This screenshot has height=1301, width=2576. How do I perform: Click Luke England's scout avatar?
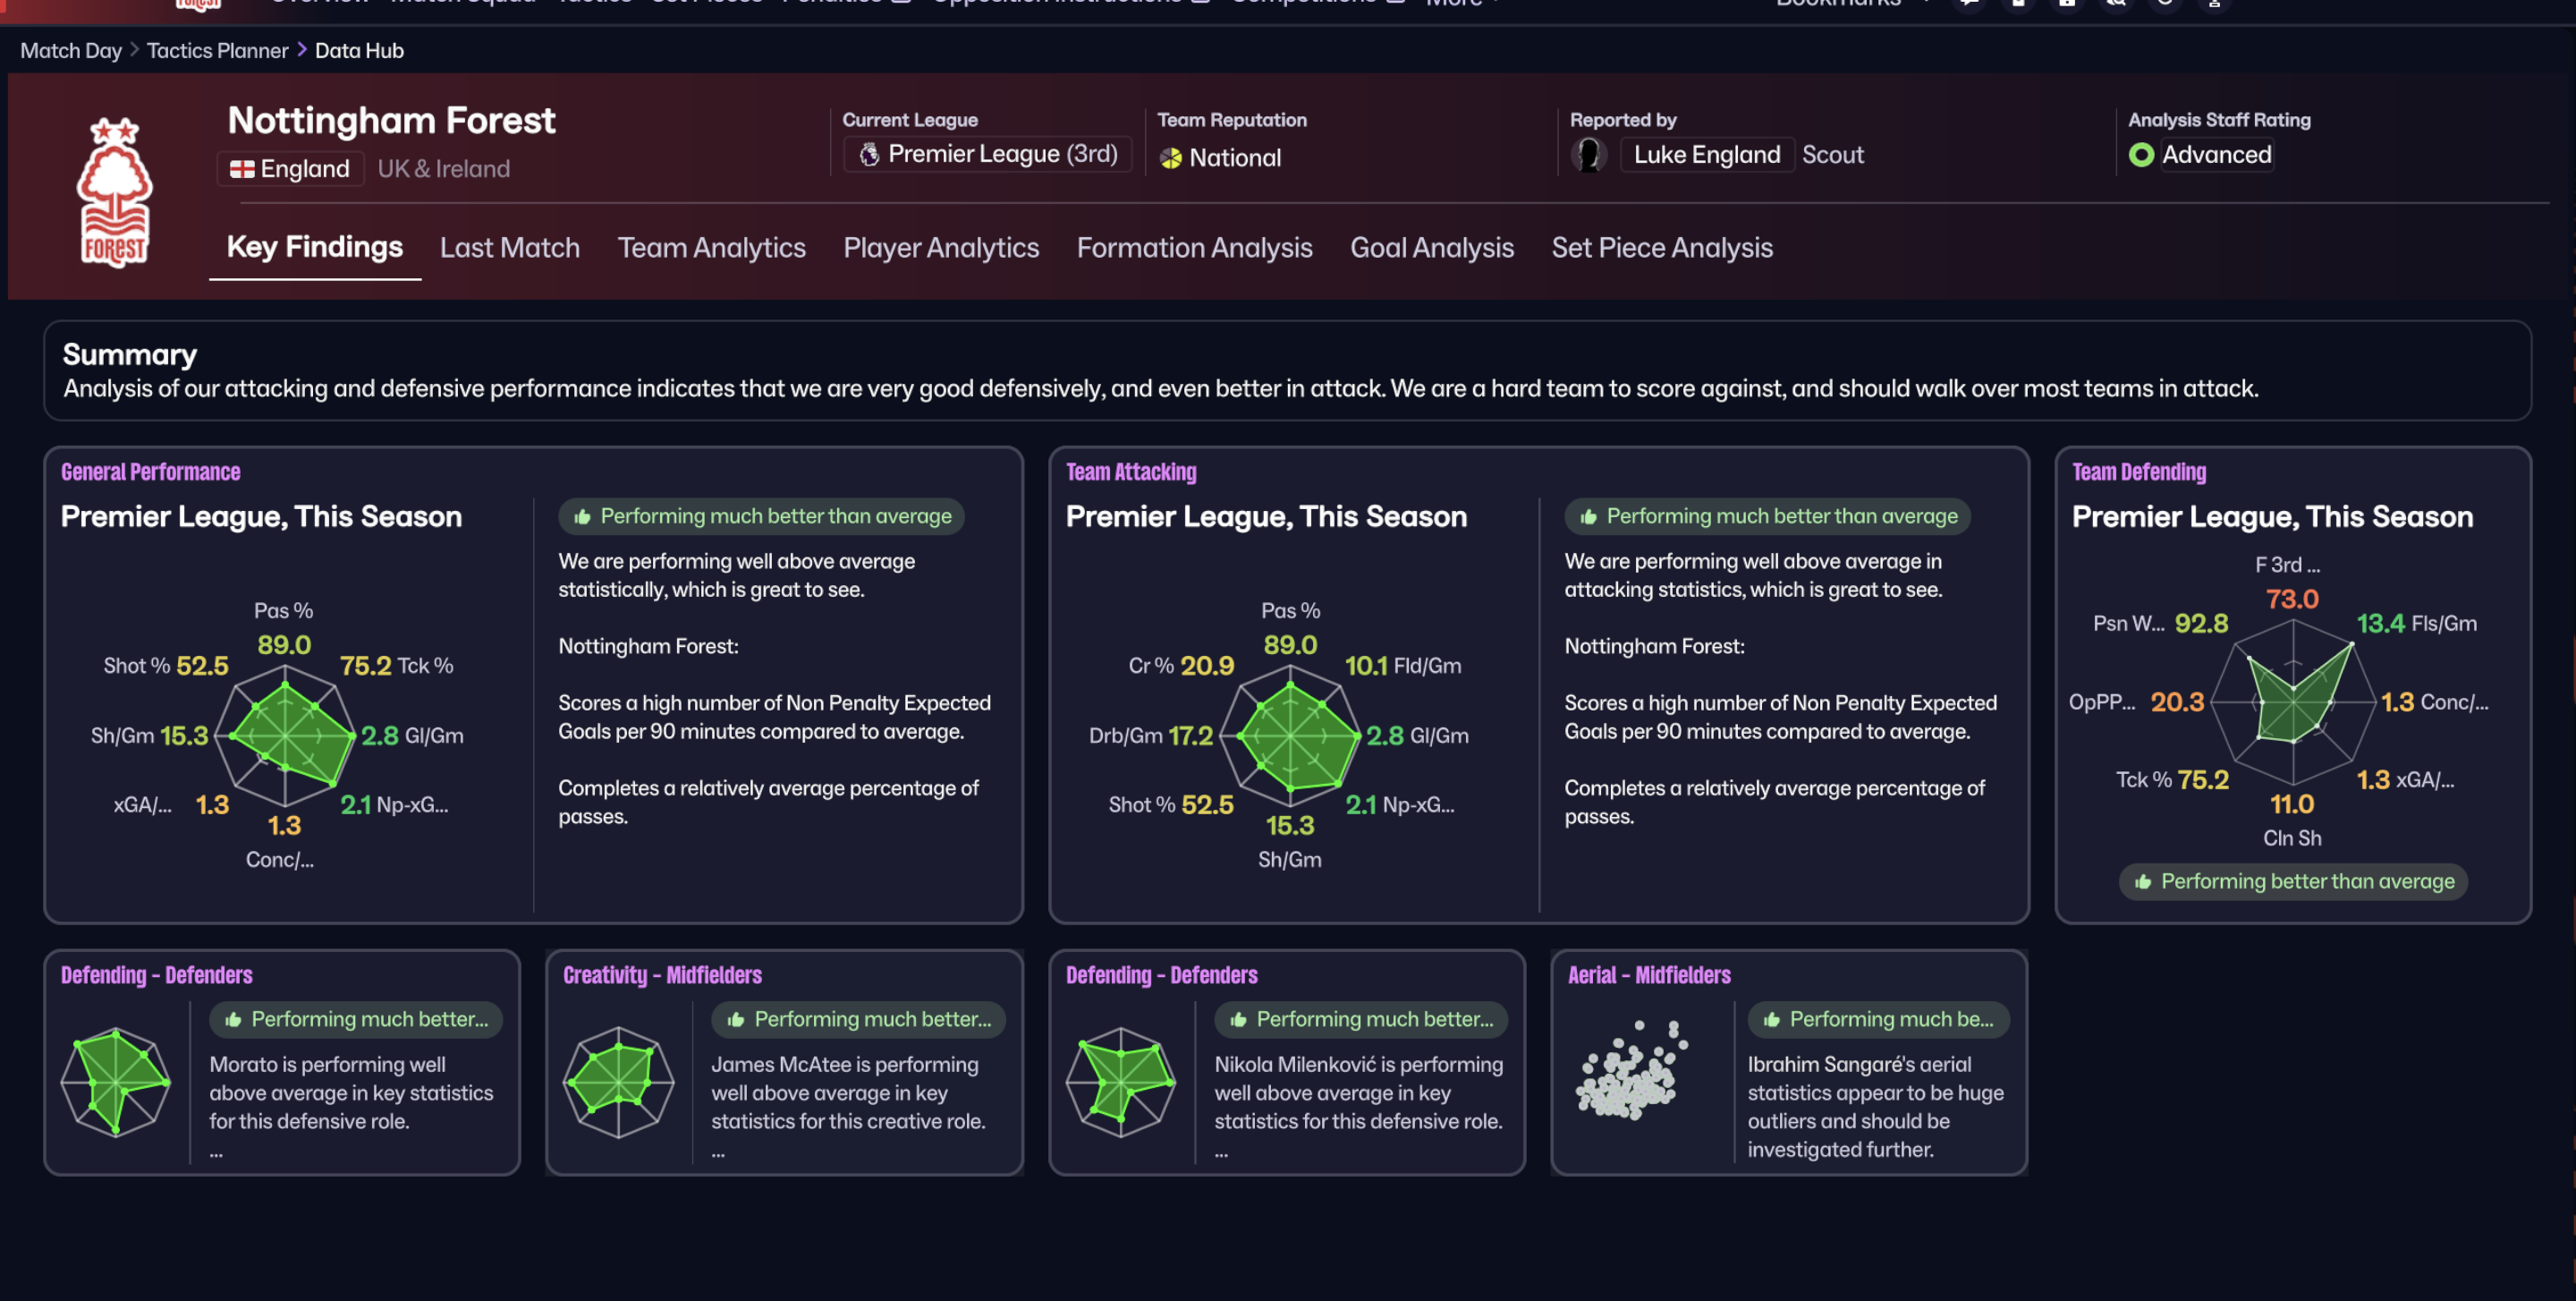pos(1588,155)
